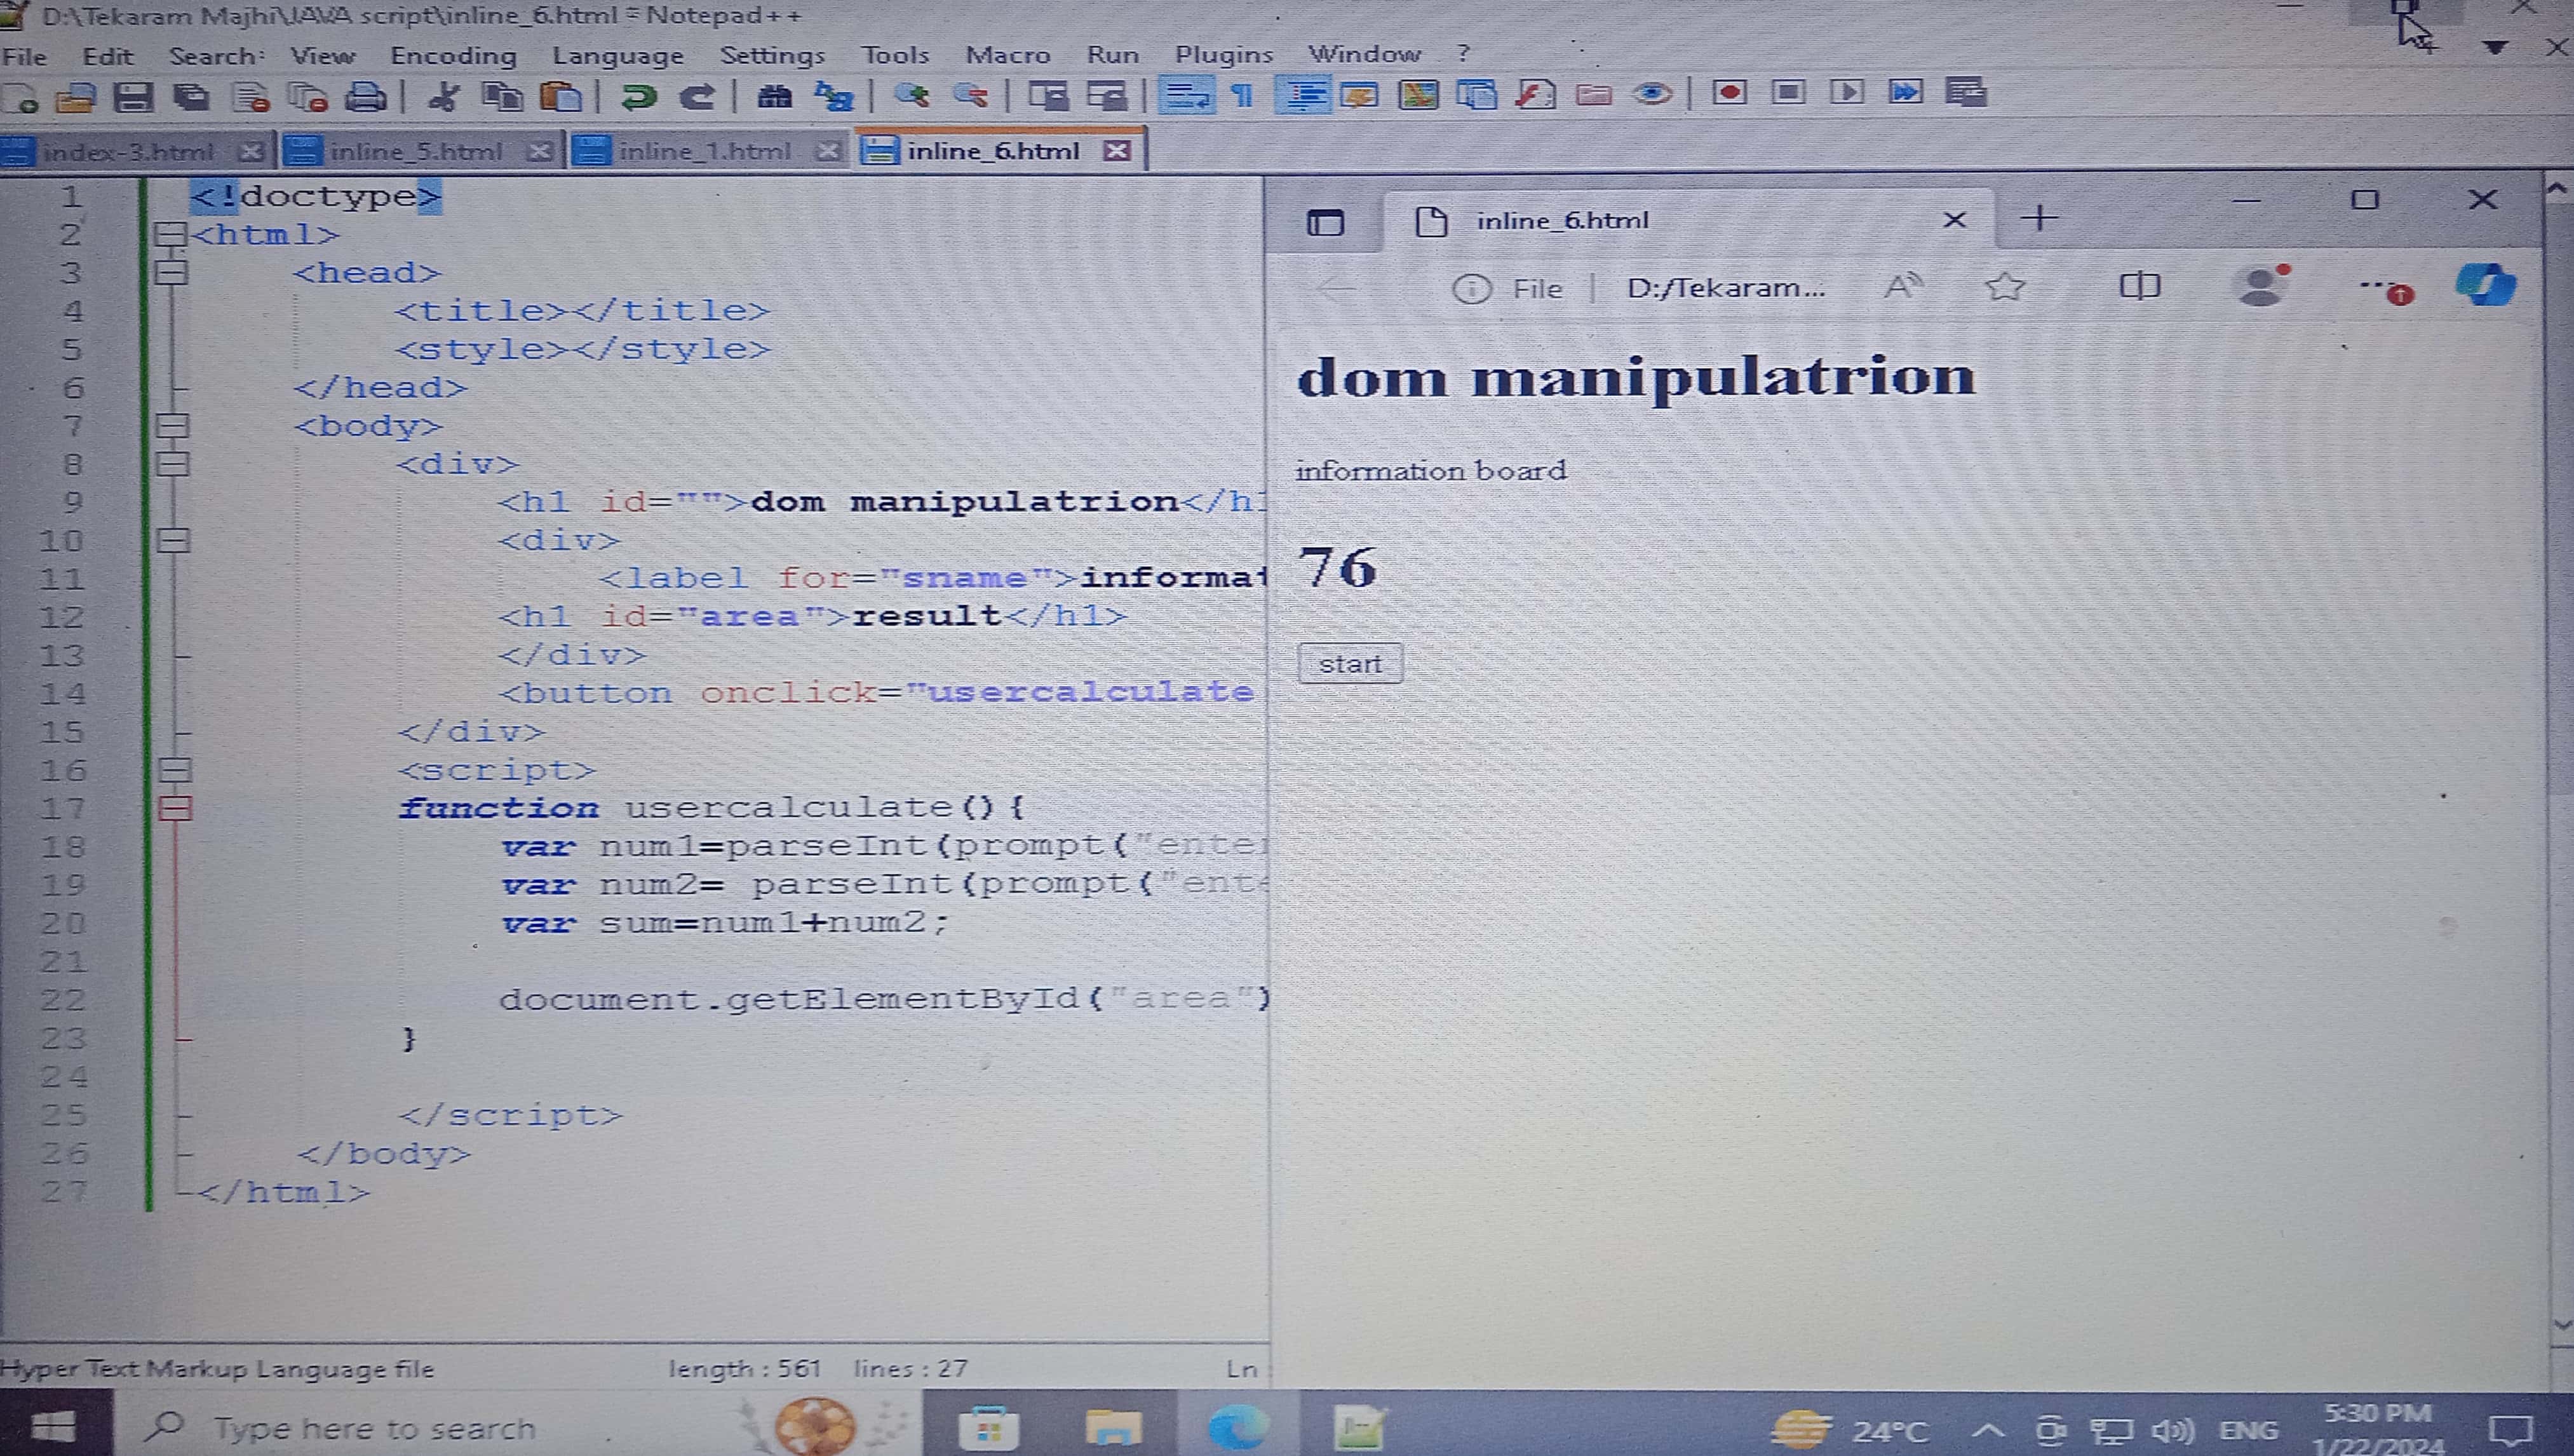This screenshot has width=2574, height=1456.
Task: Click the Print toolbar icon
Action: (365, 96)
